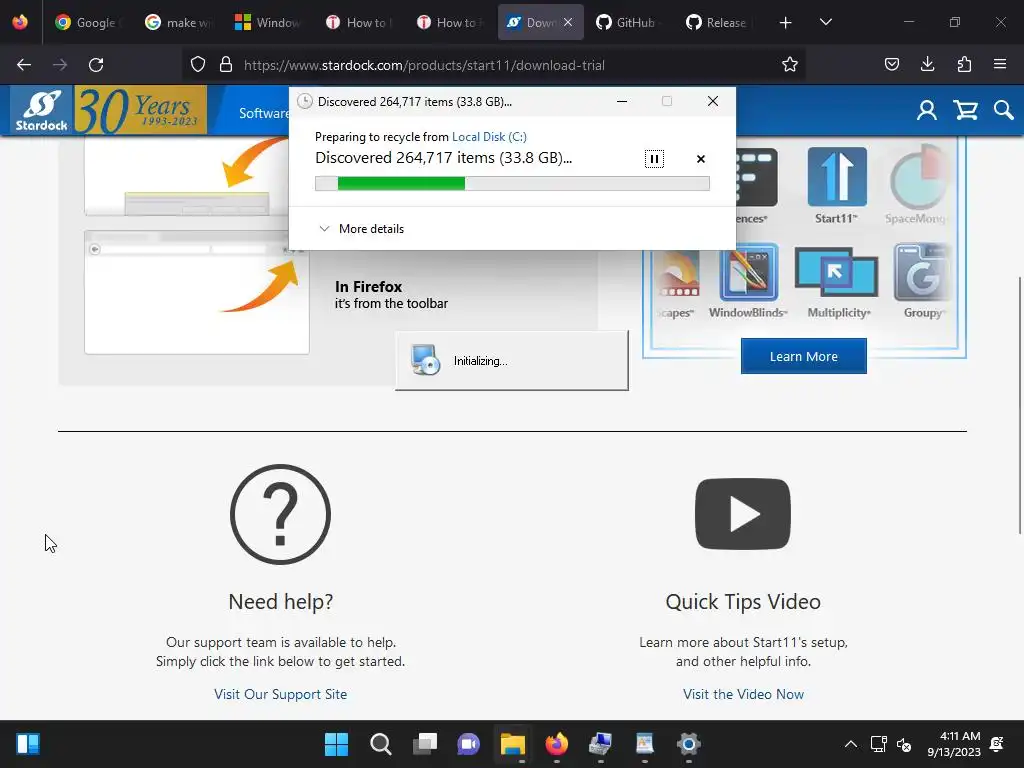This screenshot has height=768, width=1024.
Task: Open File Explorer from taskbar
Action: click(513, 744)
